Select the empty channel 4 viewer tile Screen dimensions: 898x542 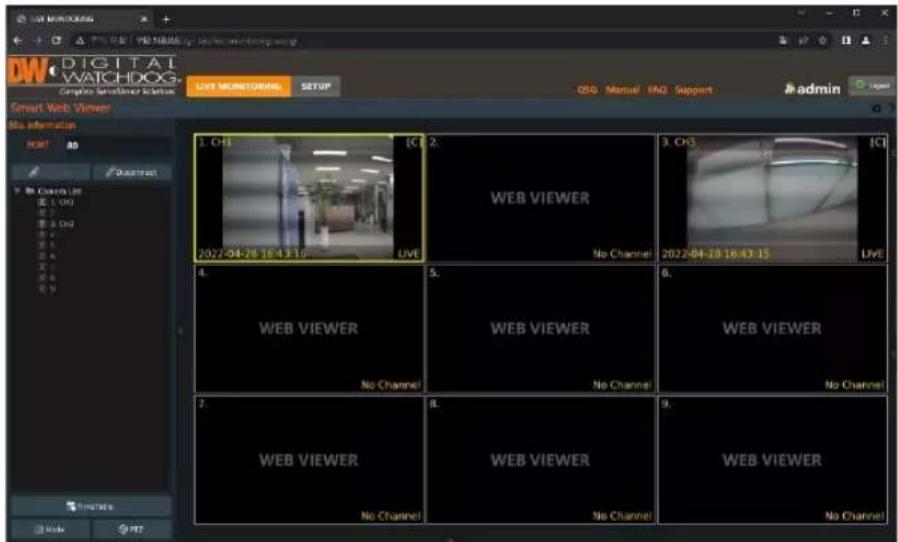pos(309,329)
